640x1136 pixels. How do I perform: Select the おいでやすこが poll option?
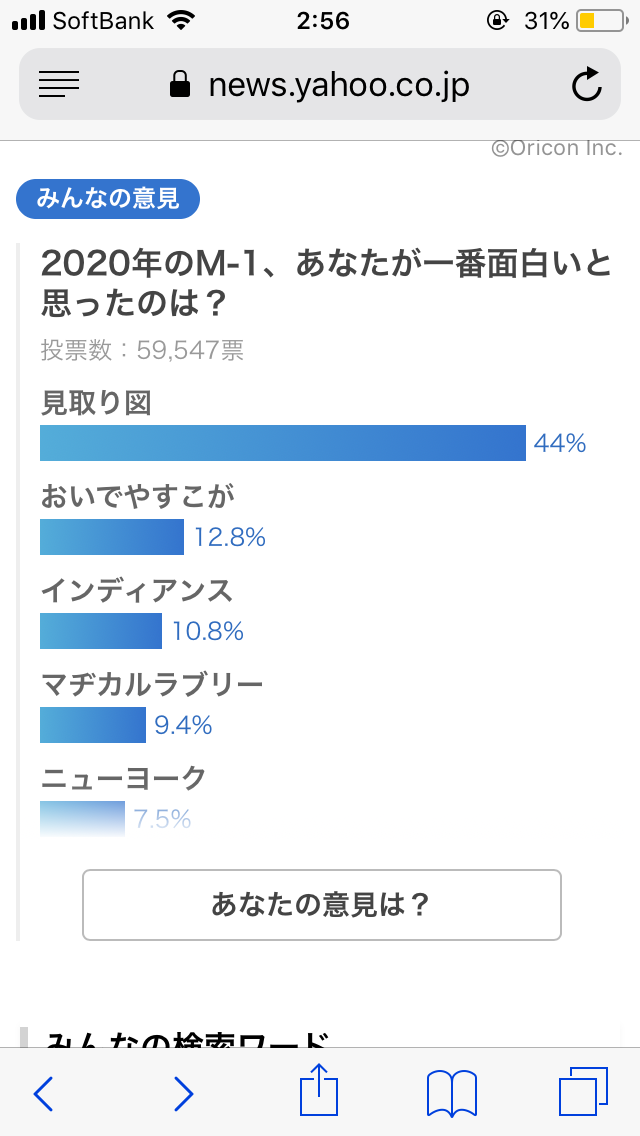(x=138, y=498)
